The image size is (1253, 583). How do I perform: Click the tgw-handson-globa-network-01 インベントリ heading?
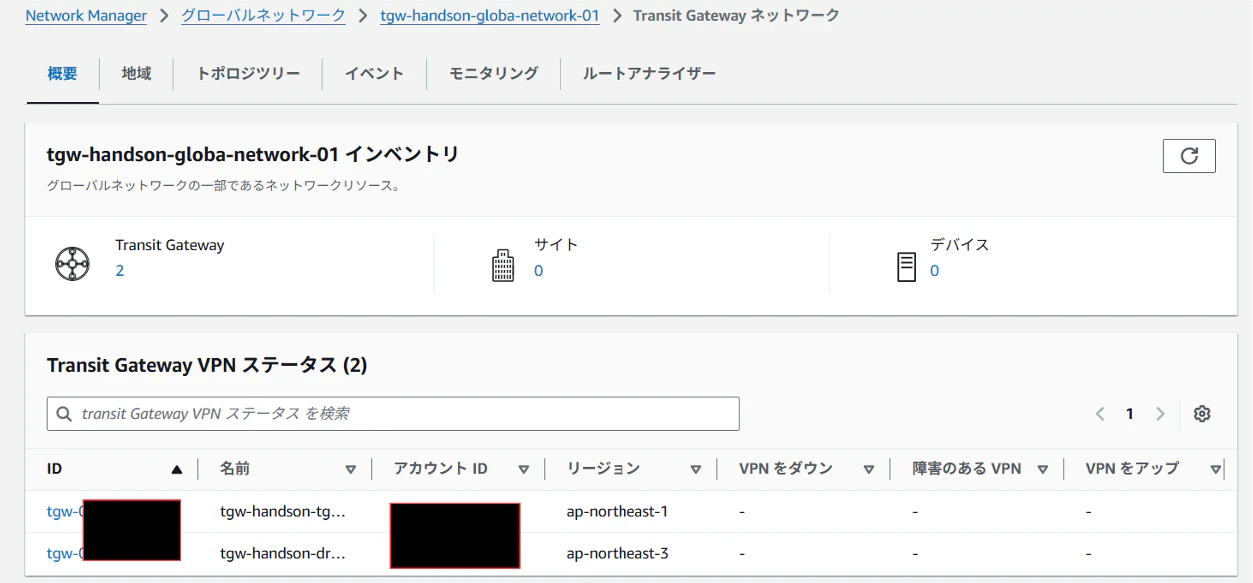tap(253, 154)
